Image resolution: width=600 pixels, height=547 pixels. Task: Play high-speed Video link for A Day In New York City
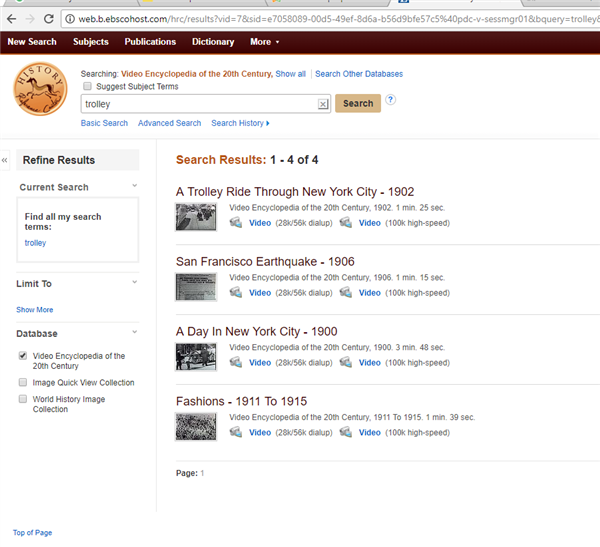(x=370, y=362)
